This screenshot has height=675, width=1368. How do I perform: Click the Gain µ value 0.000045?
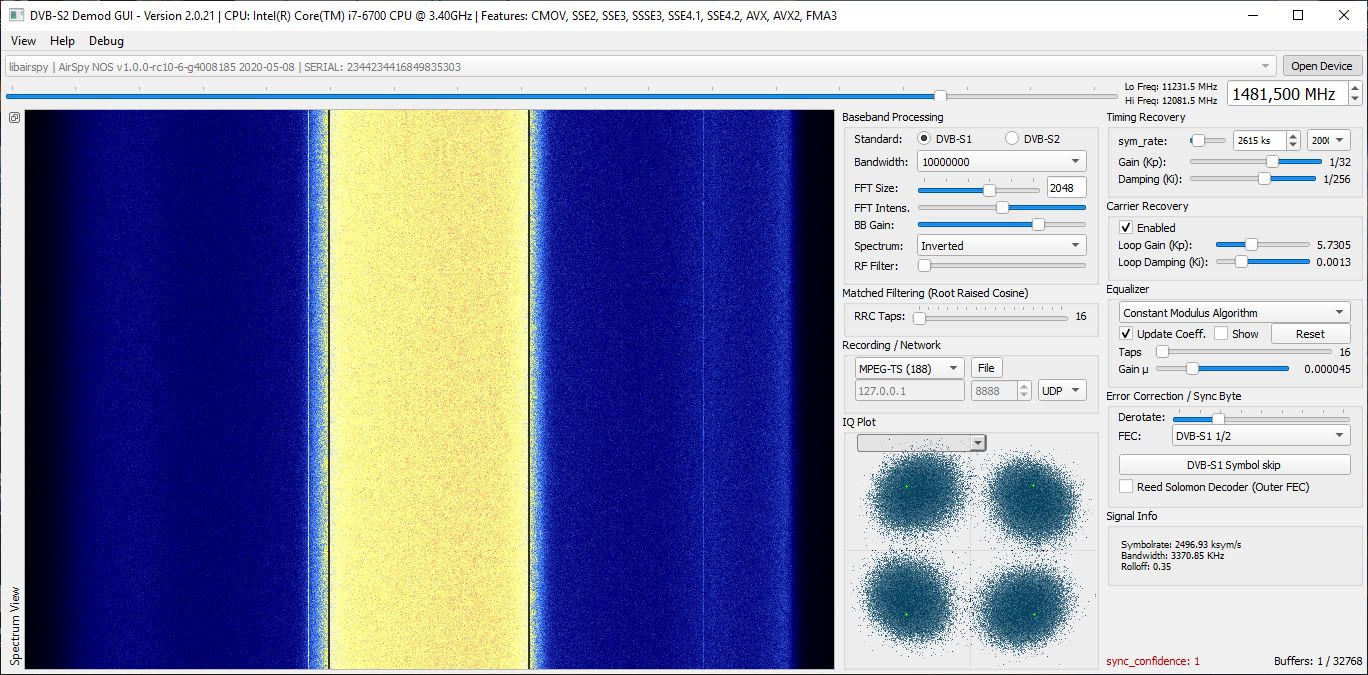[1328, 369]
